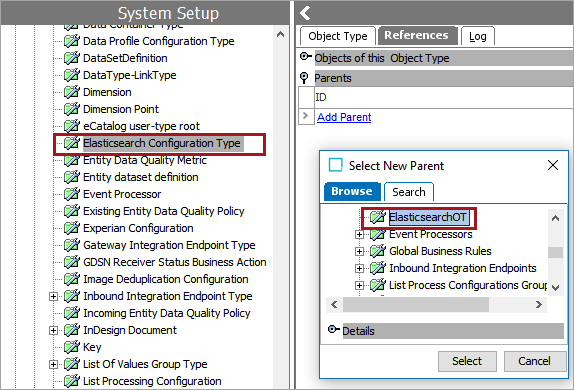Click the icon beside Dimension

(x=71, y=92)
